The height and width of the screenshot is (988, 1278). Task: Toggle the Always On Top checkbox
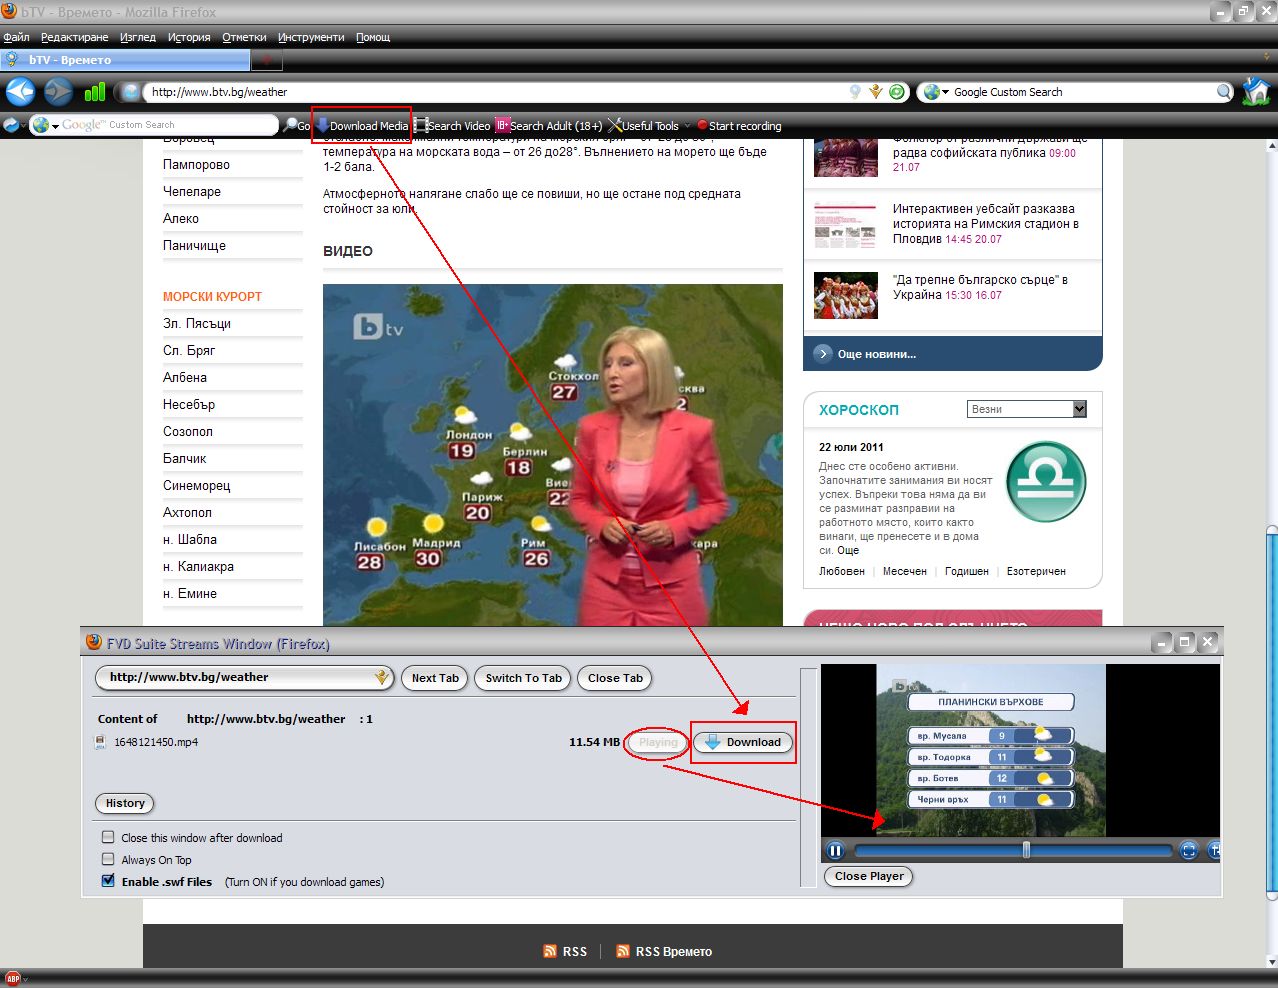(x=108, y=859)
